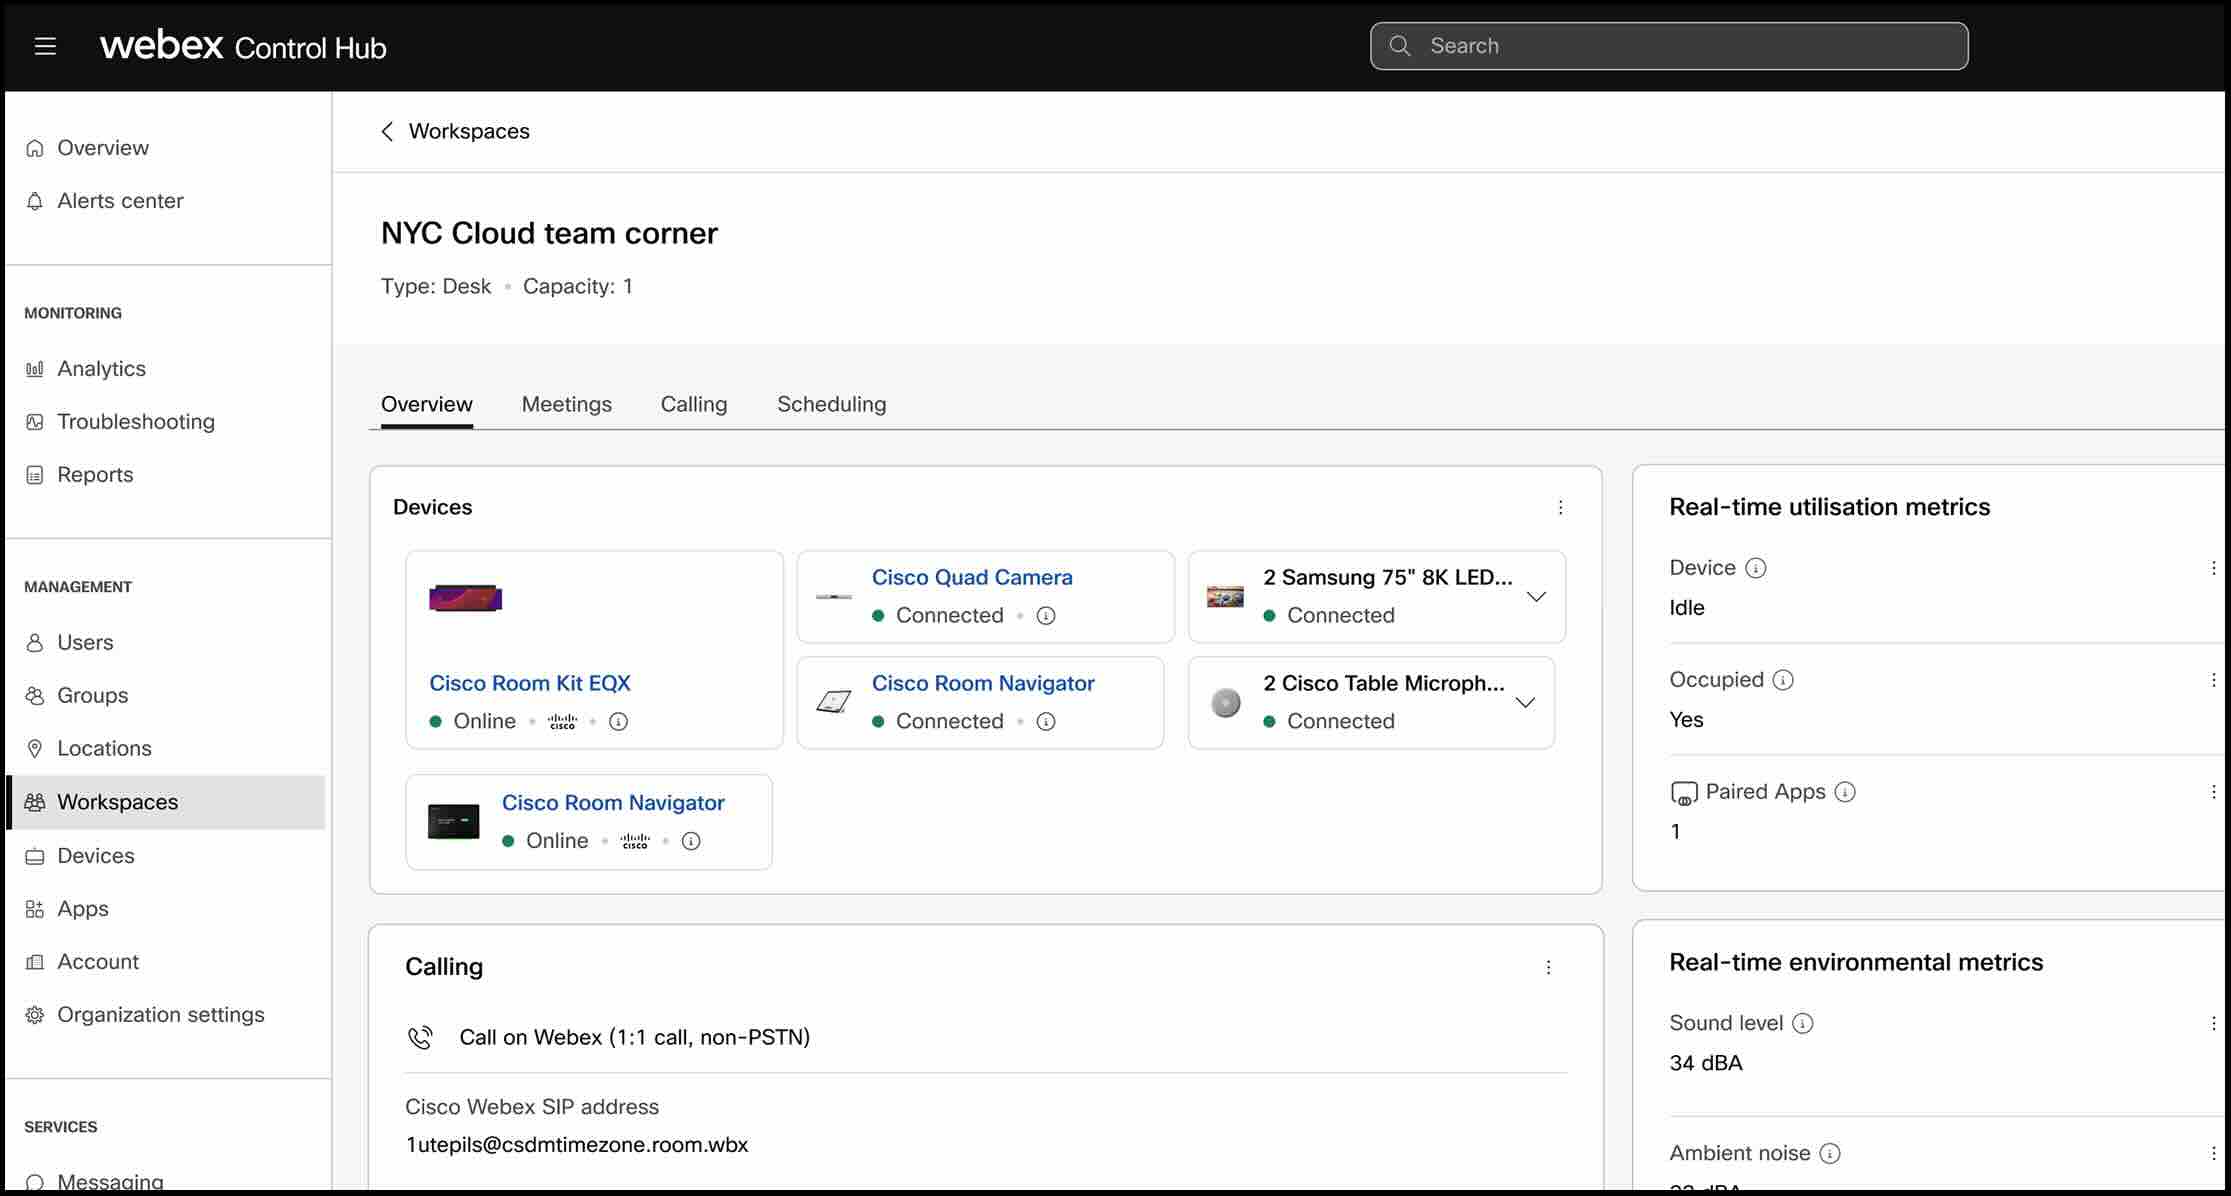Image resolution: width=2231 pixels, height=1196 pixels.
Task: Click the Overview home icon in sidebar
Action: 35,148
